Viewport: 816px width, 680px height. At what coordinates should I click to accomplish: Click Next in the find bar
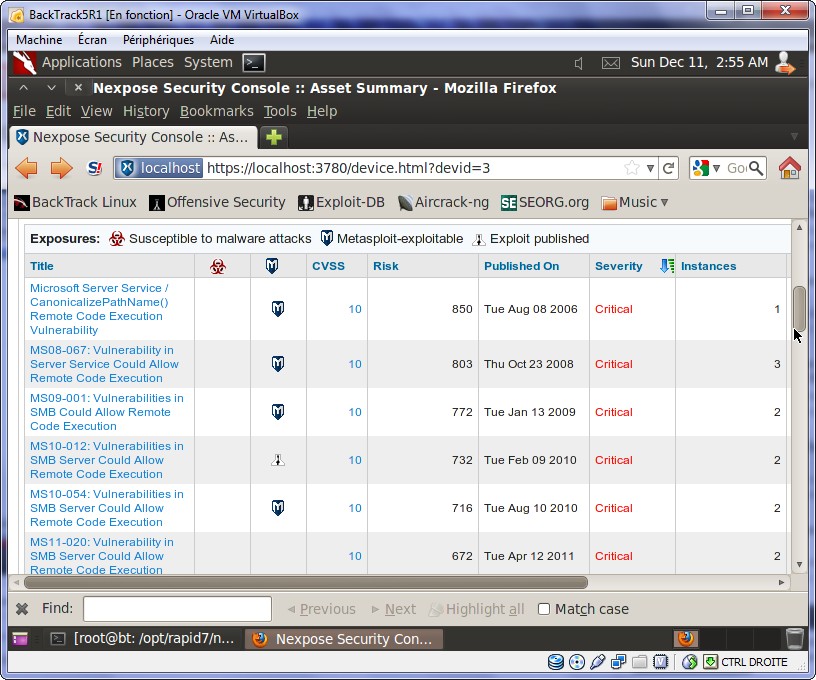tap(394, 609)
